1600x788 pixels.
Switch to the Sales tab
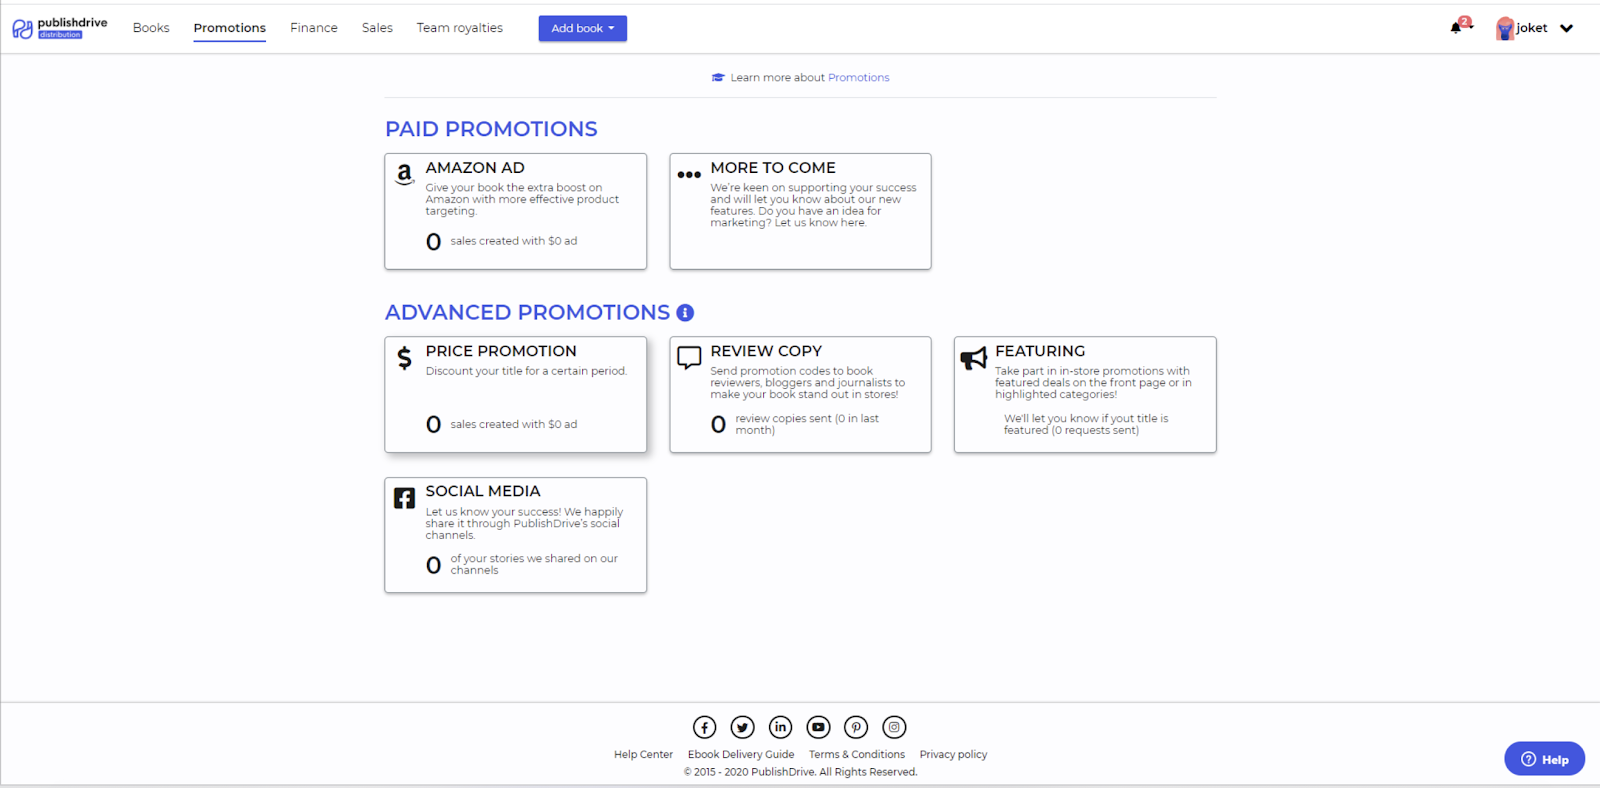(377, 28)
